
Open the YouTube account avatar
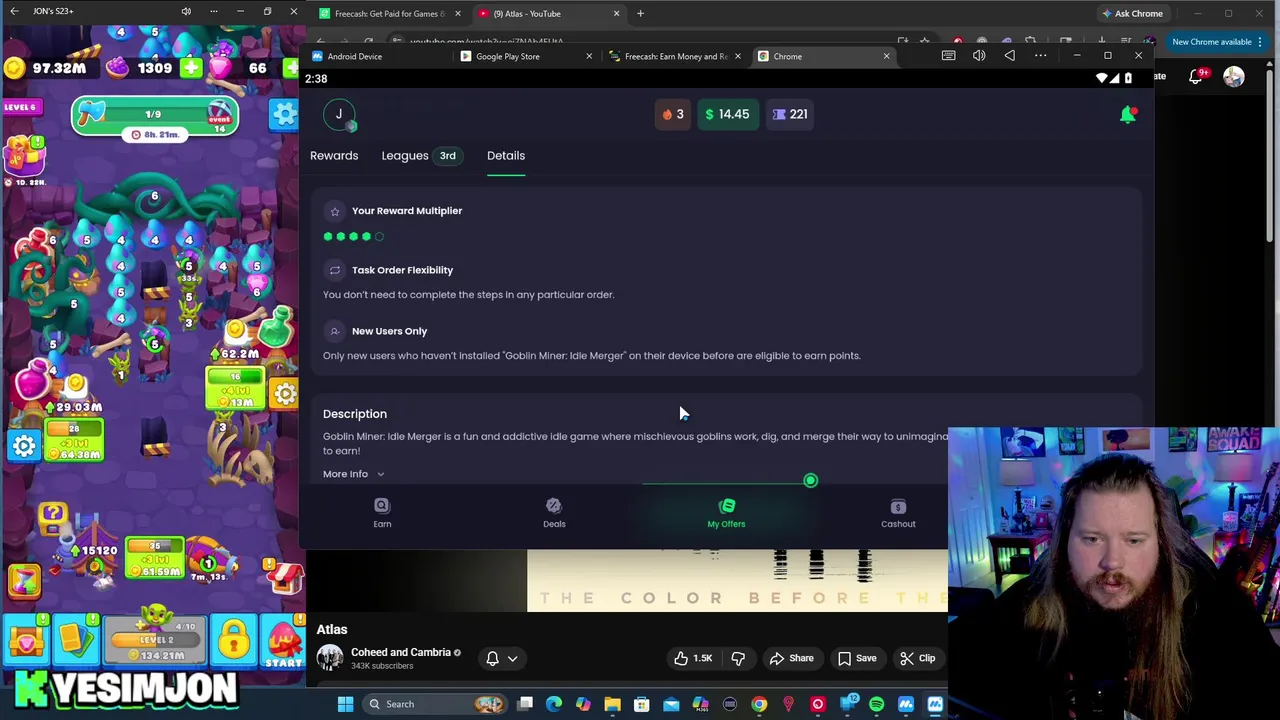pyautogui.click(x=1234, y=77)
